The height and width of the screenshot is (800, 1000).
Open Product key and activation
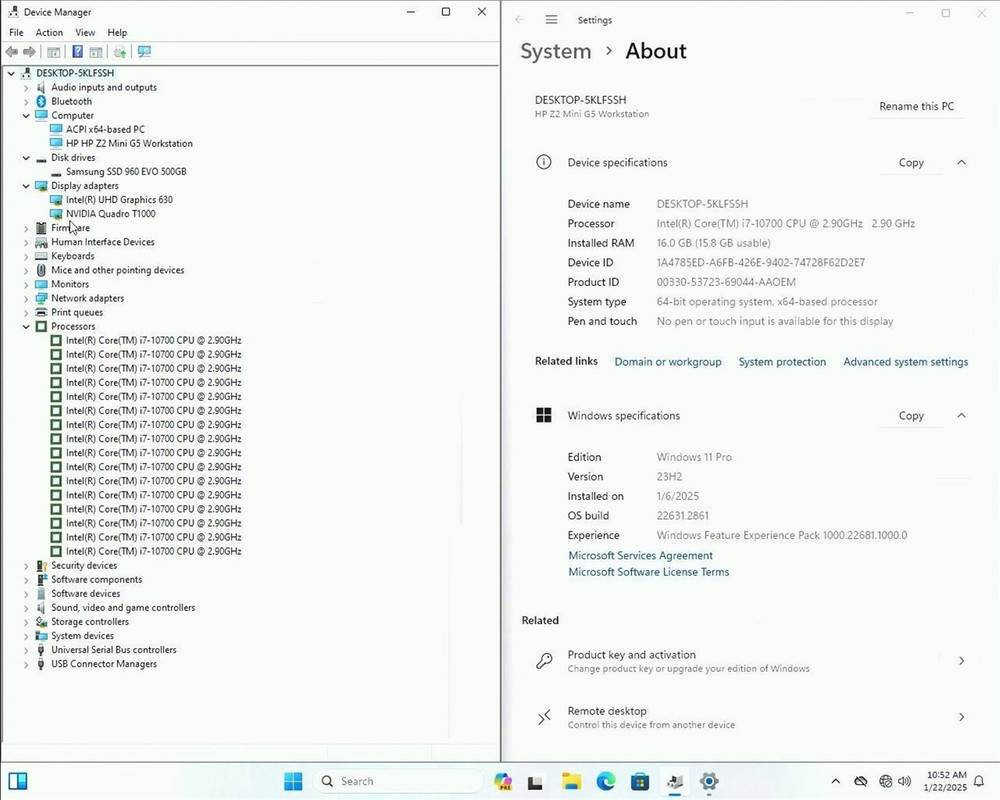click(750, 661)
